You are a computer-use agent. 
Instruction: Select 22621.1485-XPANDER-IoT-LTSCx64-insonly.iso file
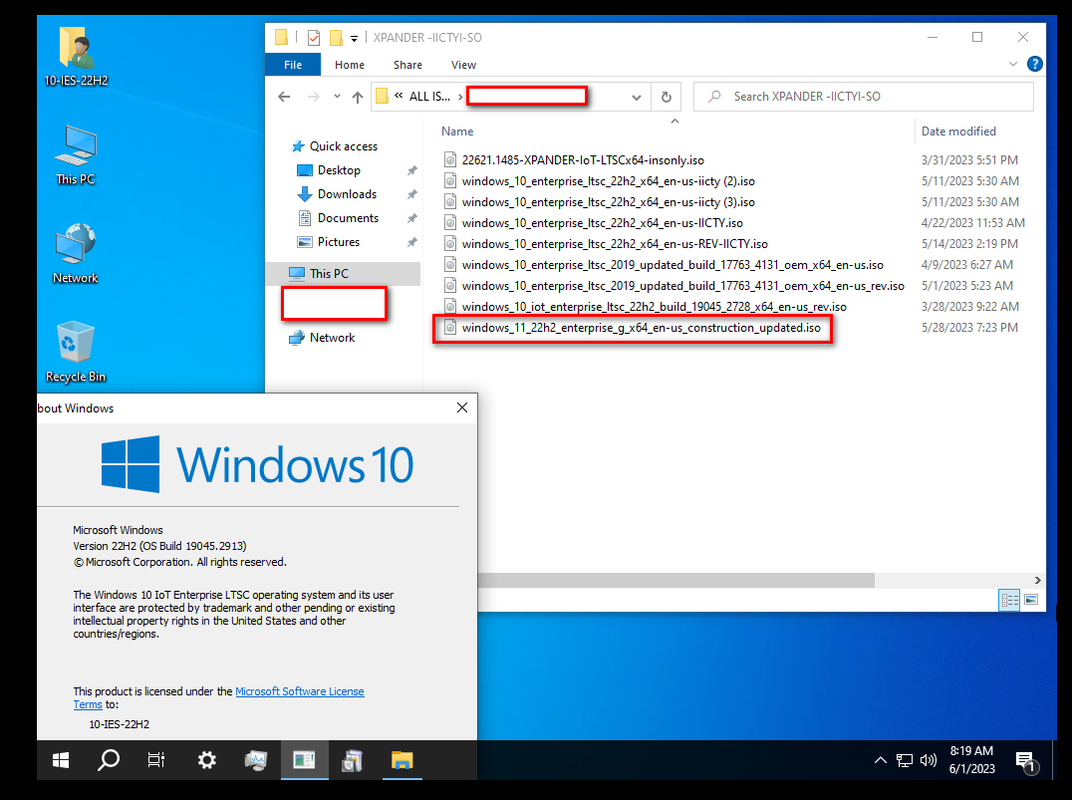coord(582,160)
